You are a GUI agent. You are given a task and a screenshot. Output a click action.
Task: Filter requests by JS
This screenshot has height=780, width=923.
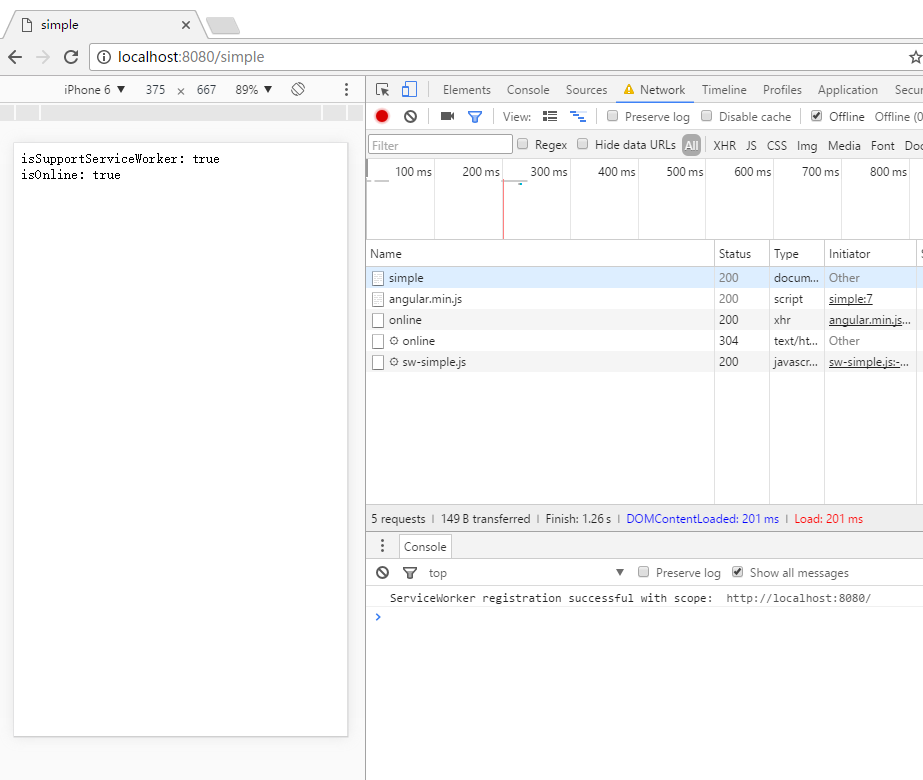tap(751, 145)
